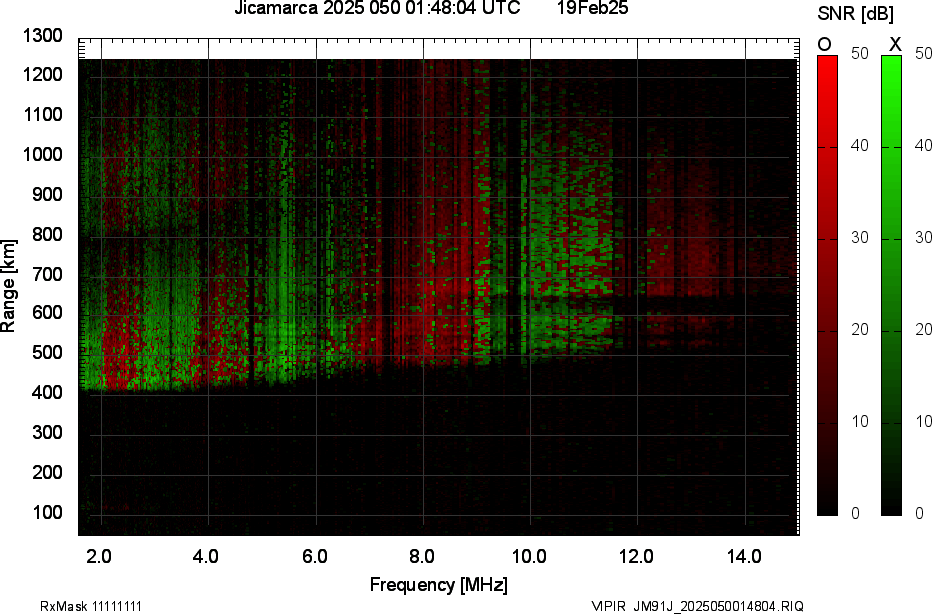The width and height of the screenshot is (932, 614).
Task: Click the plot title 'Jicamarca 2025 050 01:48:04 UTC'
Action: point(377,8)
